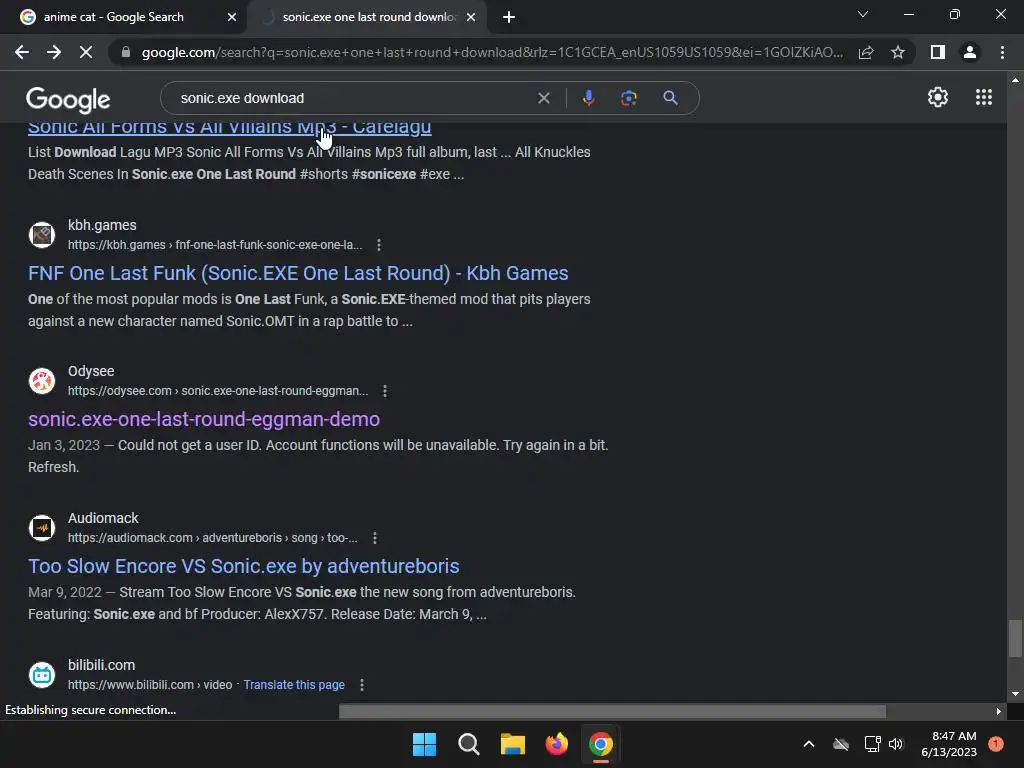This screenshot has width=1024, height=768.
Task: Close the anime cat tab
Action: point(232,18)
